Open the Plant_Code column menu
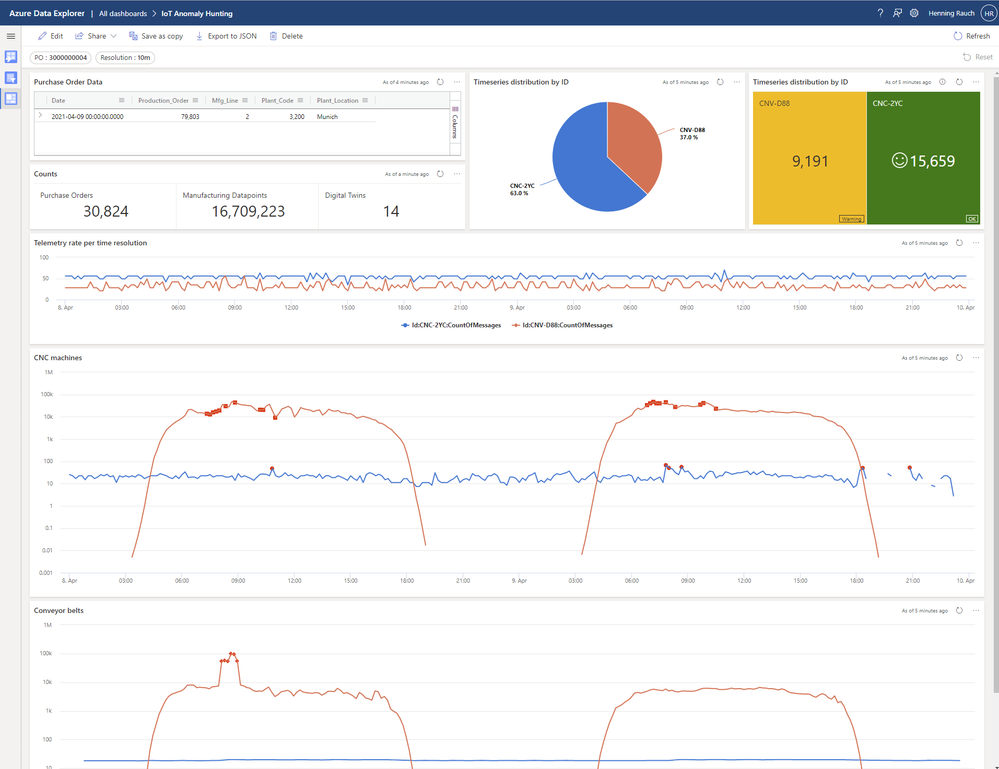999x769 pixels. pyautogui.click(x=300, y=101)
